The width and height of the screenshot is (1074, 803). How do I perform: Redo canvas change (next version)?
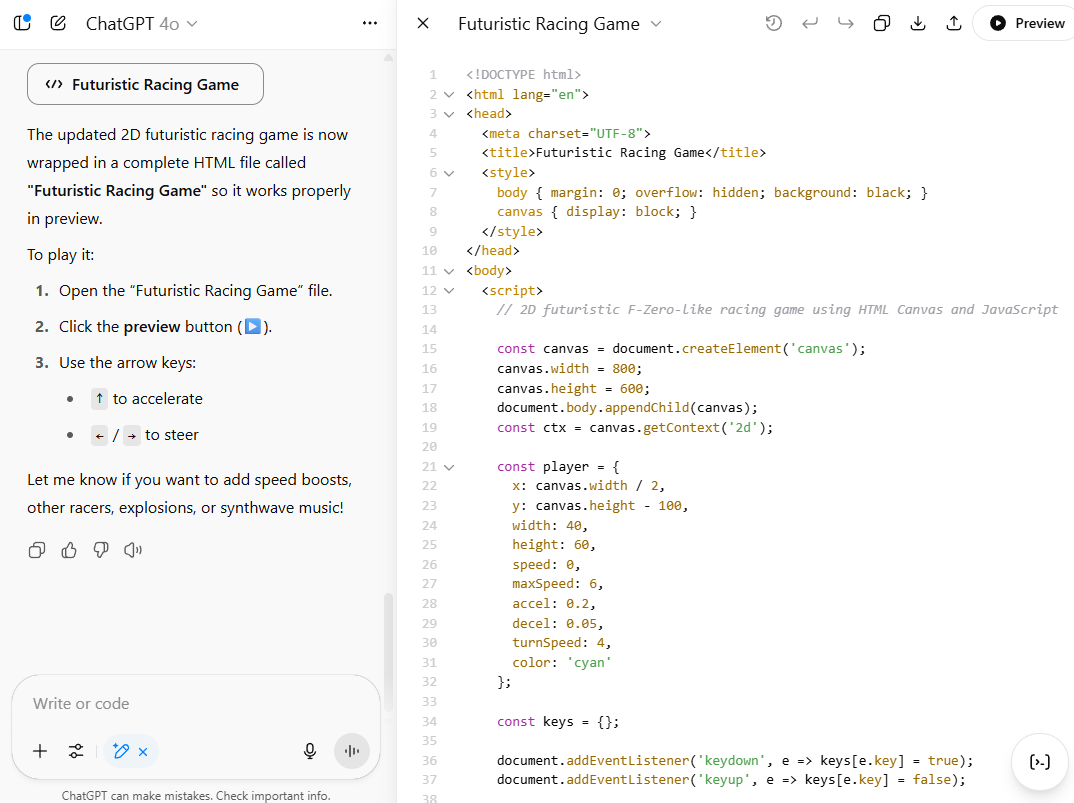tap(846, 23)
